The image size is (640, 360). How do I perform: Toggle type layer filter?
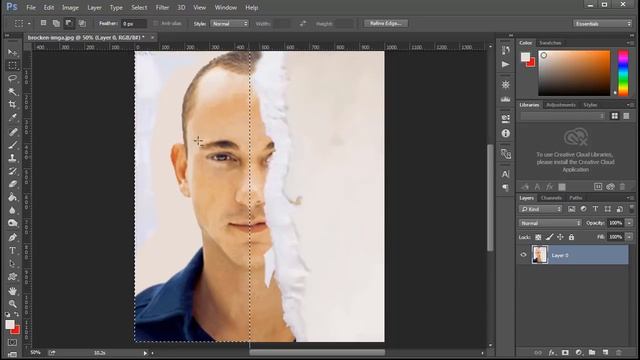(x=596, y=209)
